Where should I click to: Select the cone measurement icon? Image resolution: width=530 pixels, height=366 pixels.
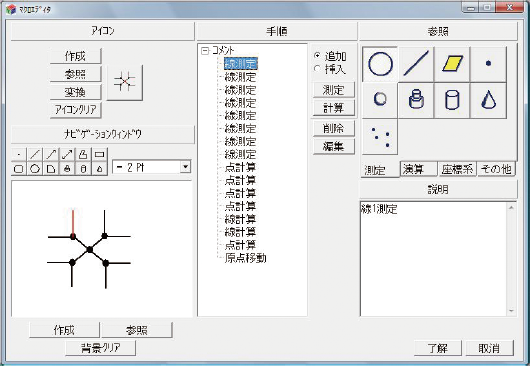tap(488, 100)
